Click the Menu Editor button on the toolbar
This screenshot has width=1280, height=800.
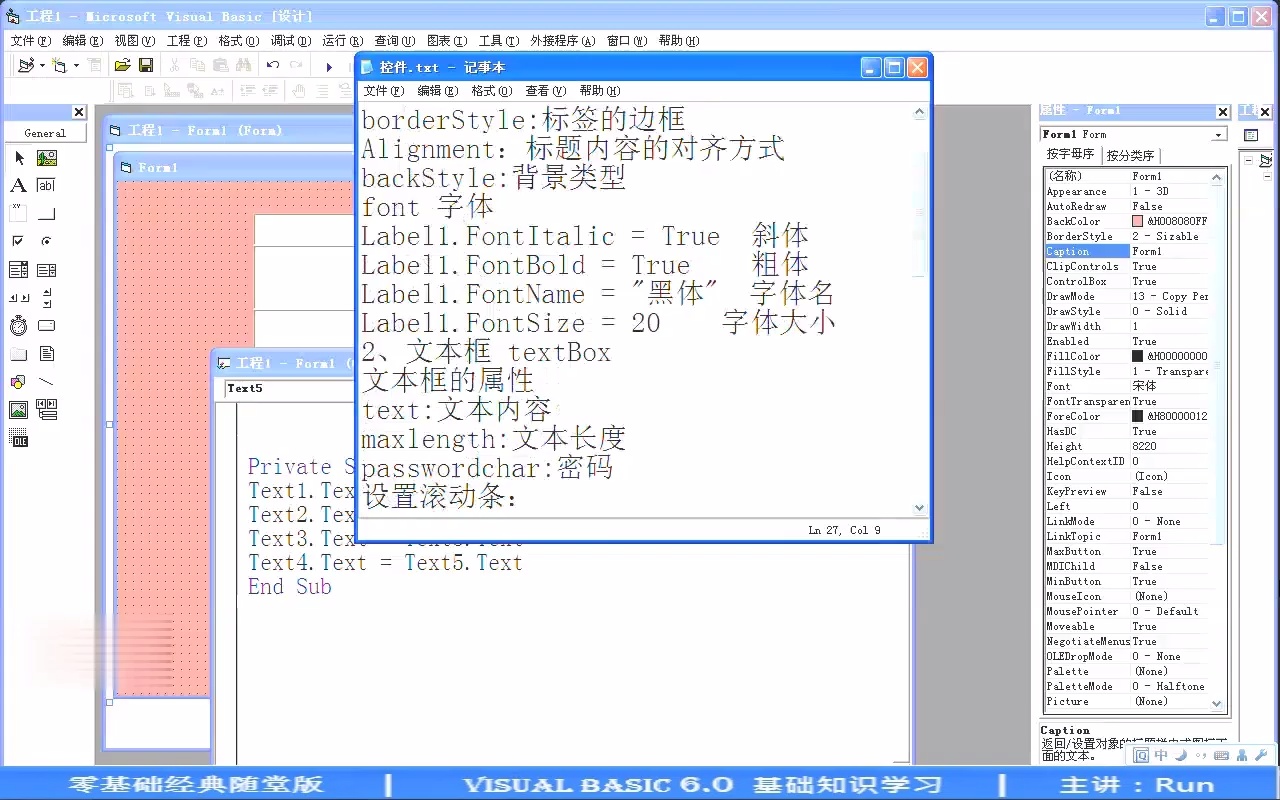click(x=94, y=64)
